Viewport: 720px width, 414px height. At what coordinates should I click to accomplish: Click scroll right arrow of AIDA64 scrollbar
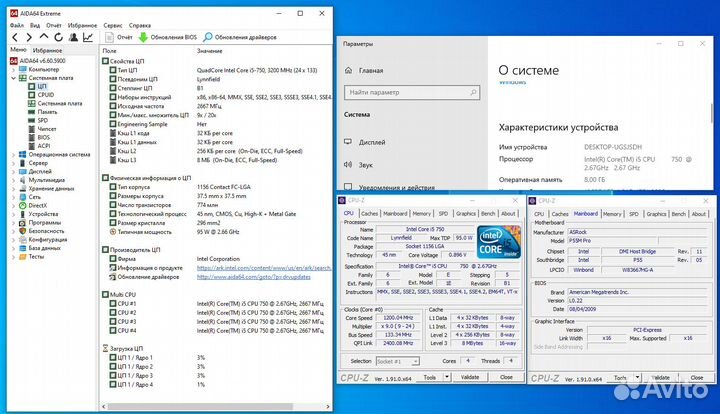click(328, 406)
